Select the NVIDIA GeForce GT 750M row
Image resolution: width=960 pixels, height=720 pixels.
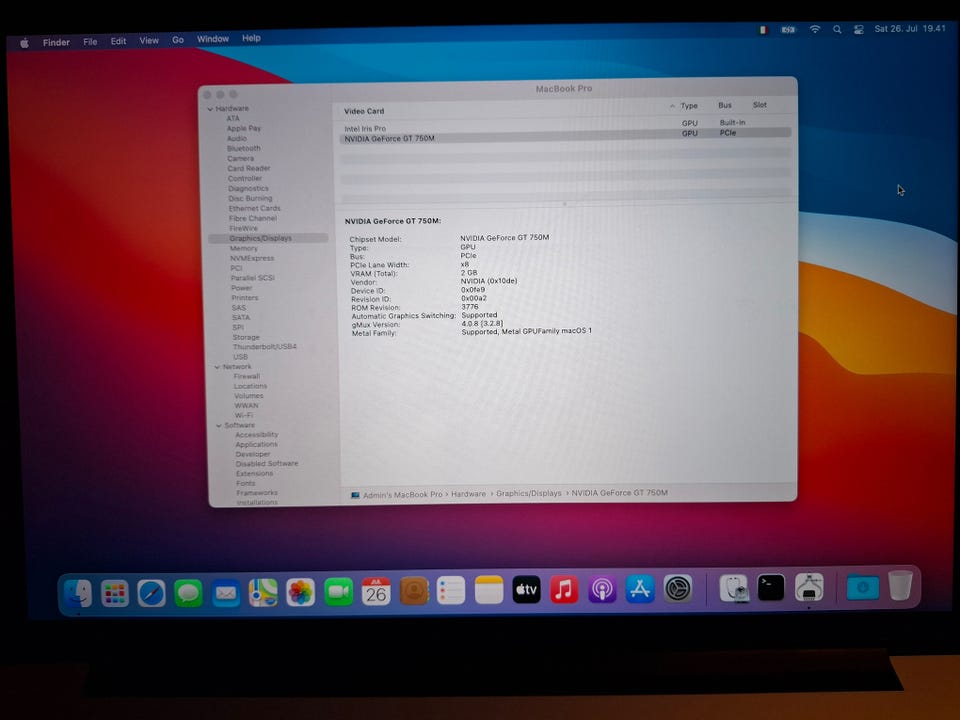[x=564, y=136]
